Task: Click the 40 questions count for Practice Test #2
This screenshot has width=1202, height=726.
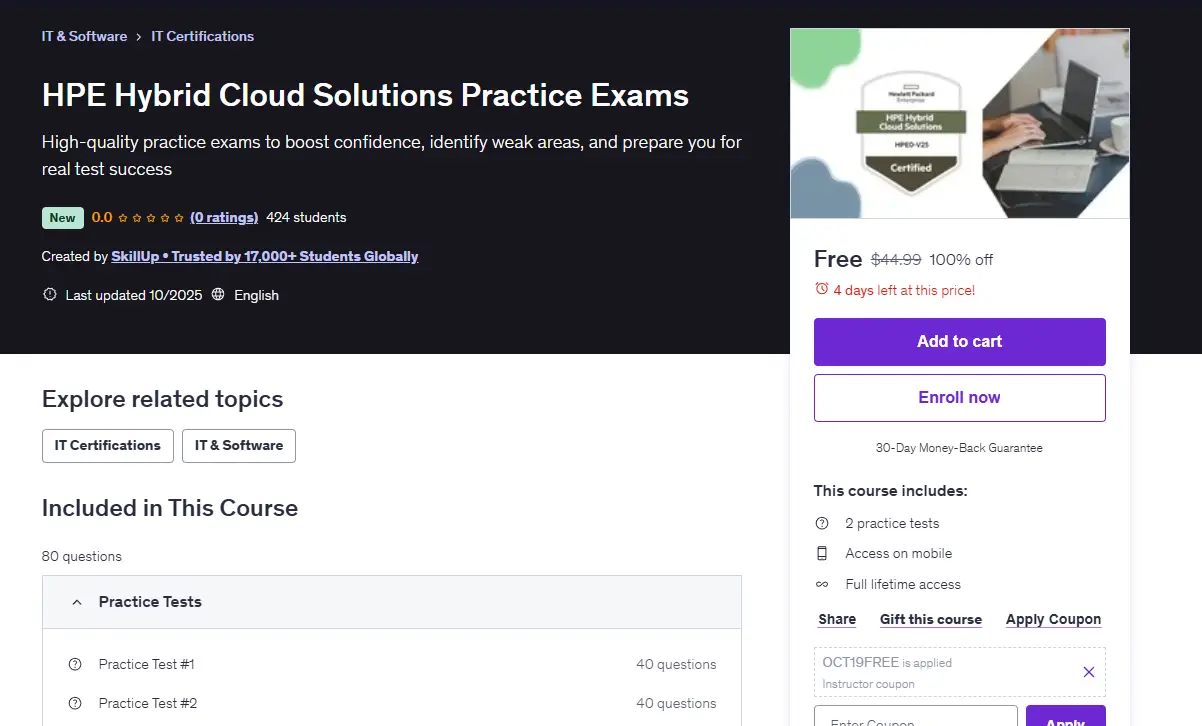Action: pyautogui.click(x=676, y=703)
